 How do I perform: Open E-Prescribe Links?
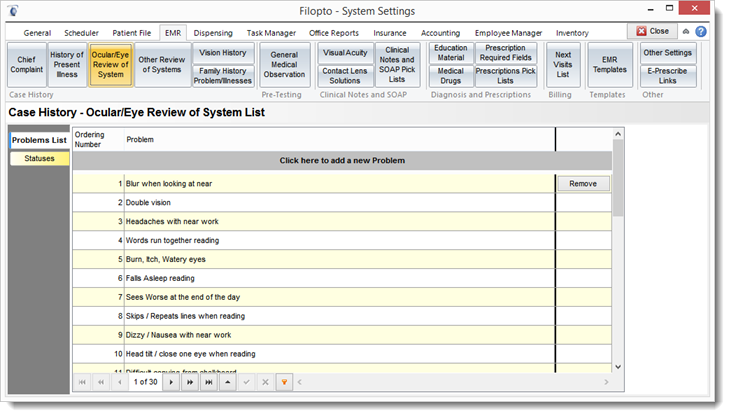668,76
